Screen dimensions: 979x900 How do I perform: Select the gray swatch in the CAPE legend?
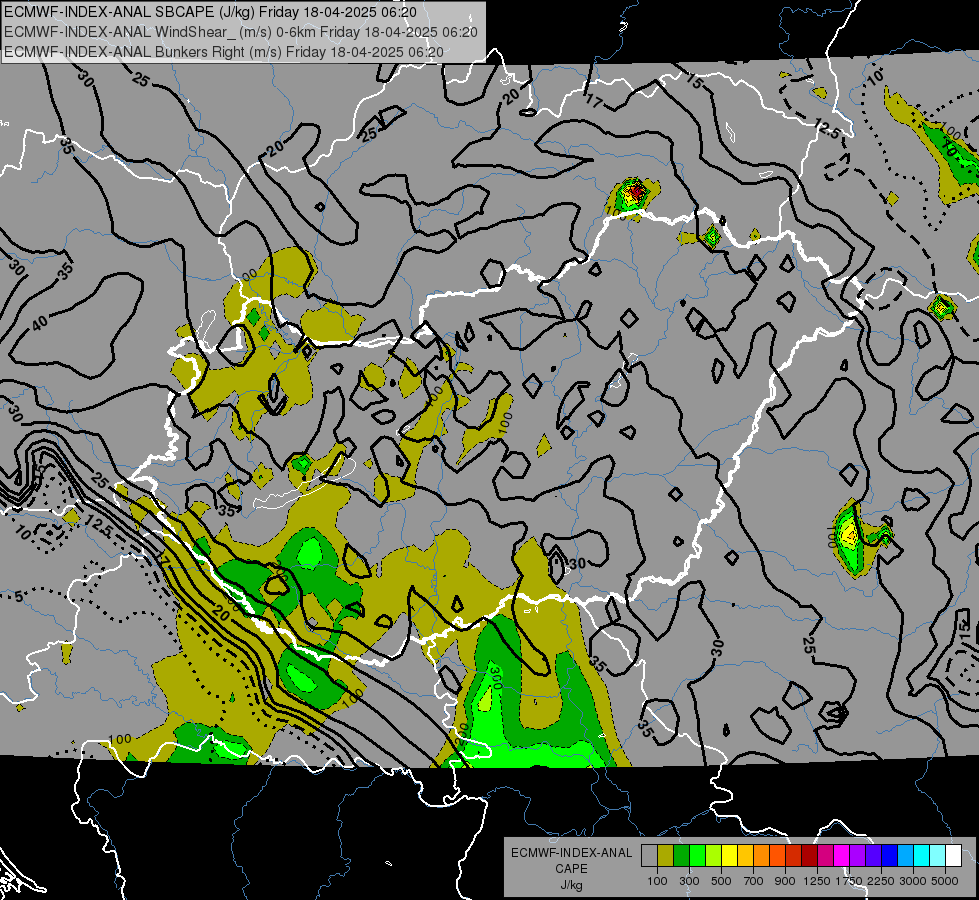tap(649, 856)
